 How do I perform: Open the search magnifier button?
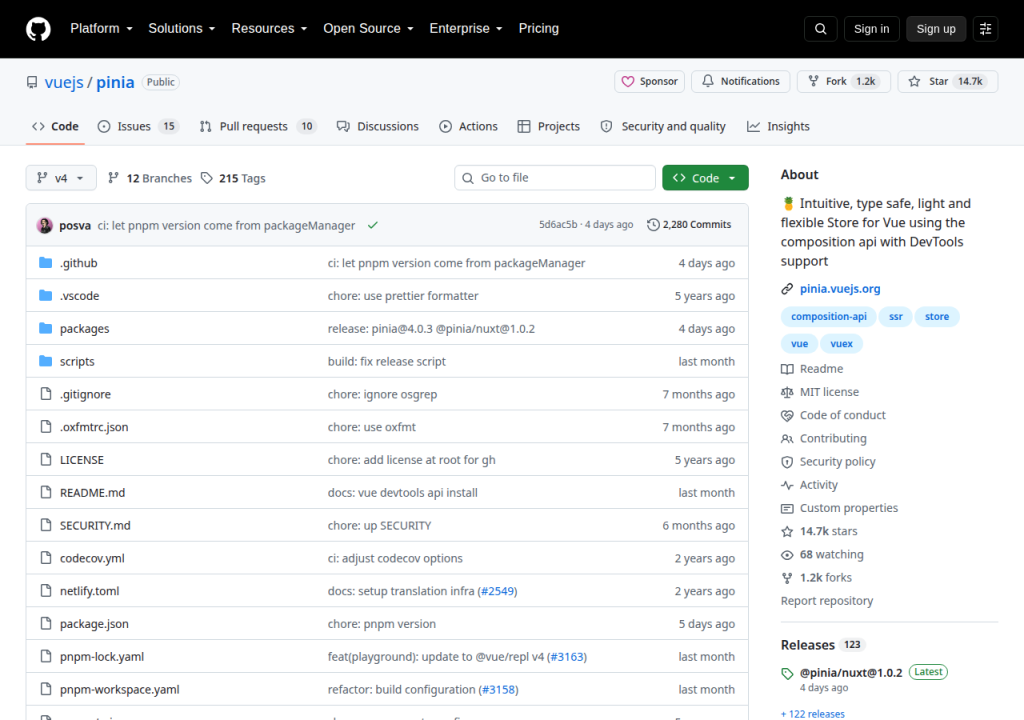tap(820, 29)
